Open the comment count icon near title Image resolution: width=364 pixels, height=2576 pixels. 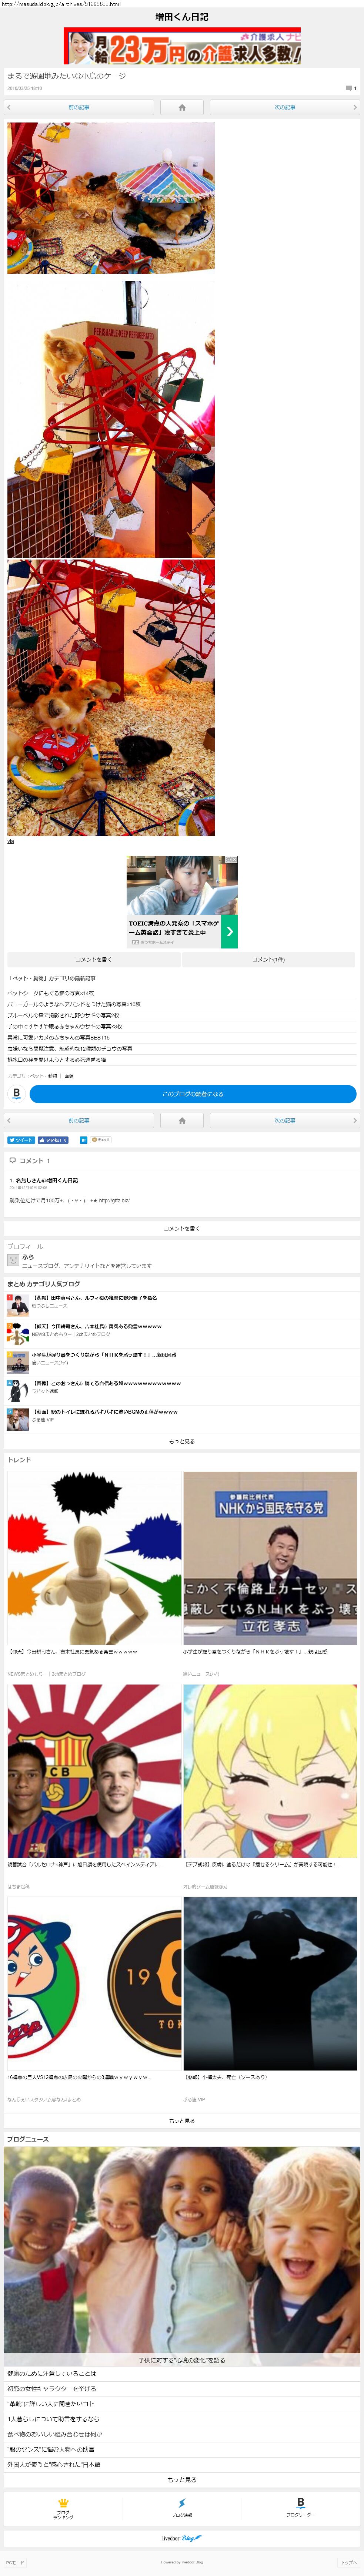349,88
